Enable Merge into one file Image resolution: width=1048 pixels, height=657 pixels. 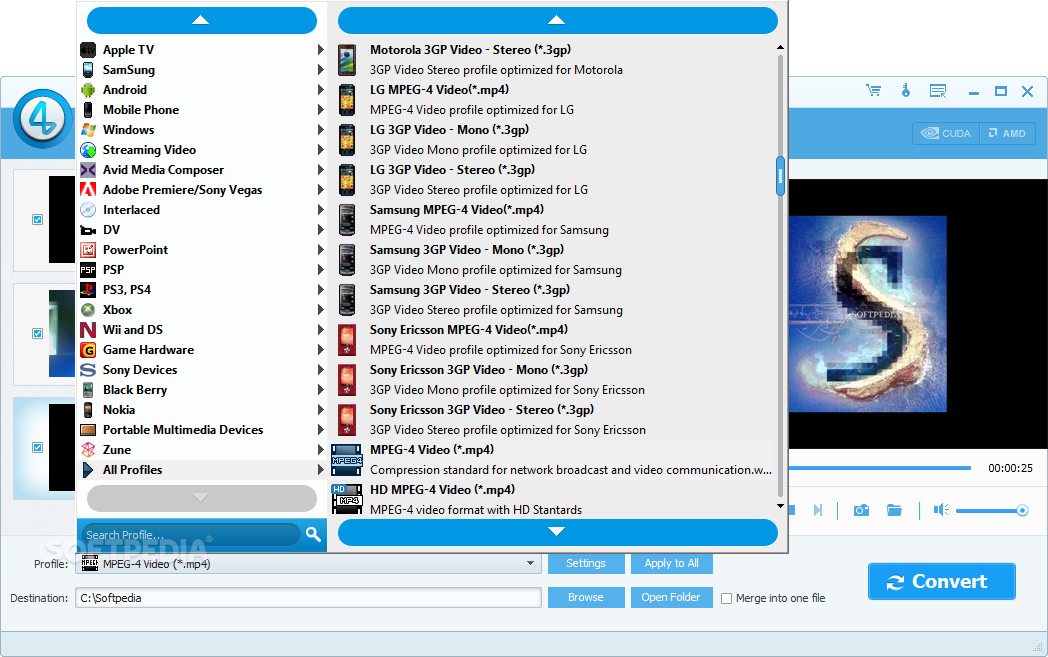click(x=727, y=599)
